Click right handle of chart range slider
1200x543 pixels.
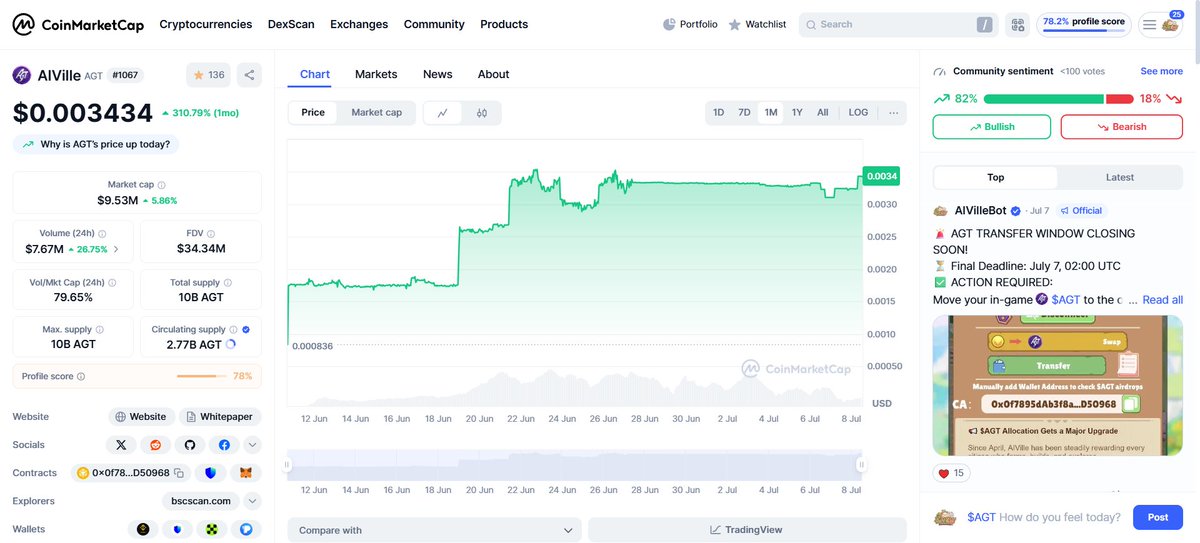point(861,464)
